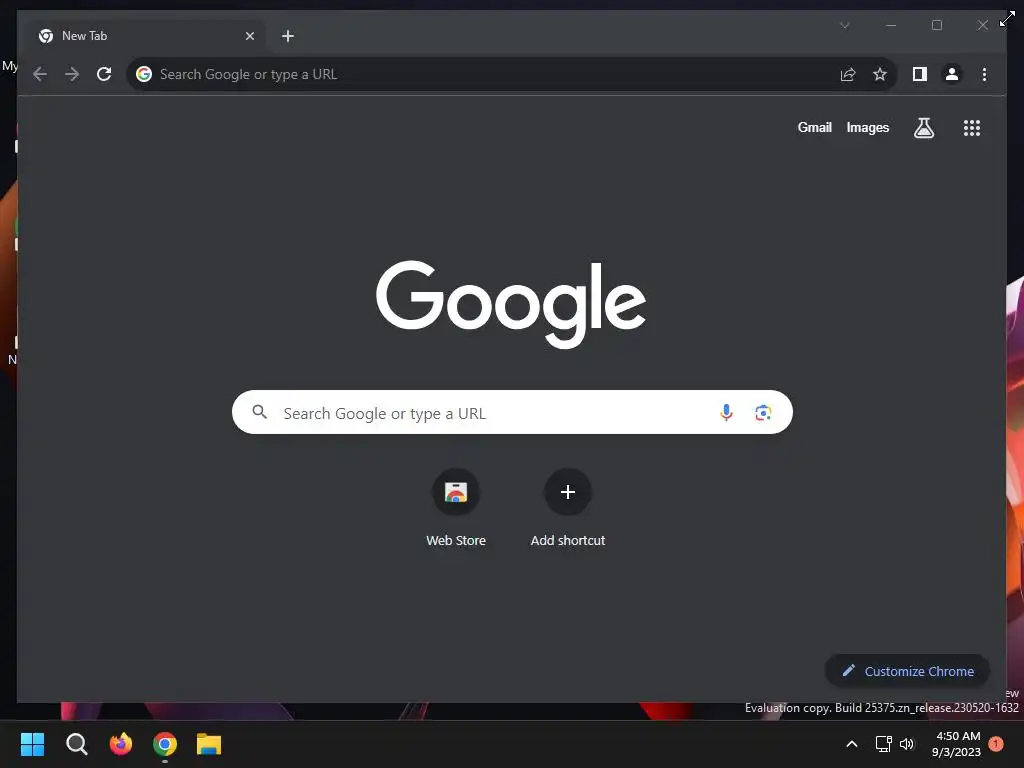Expand the tab search chevron
The width and height of the screenshot is (1024, 768).
tap(844, 25)
